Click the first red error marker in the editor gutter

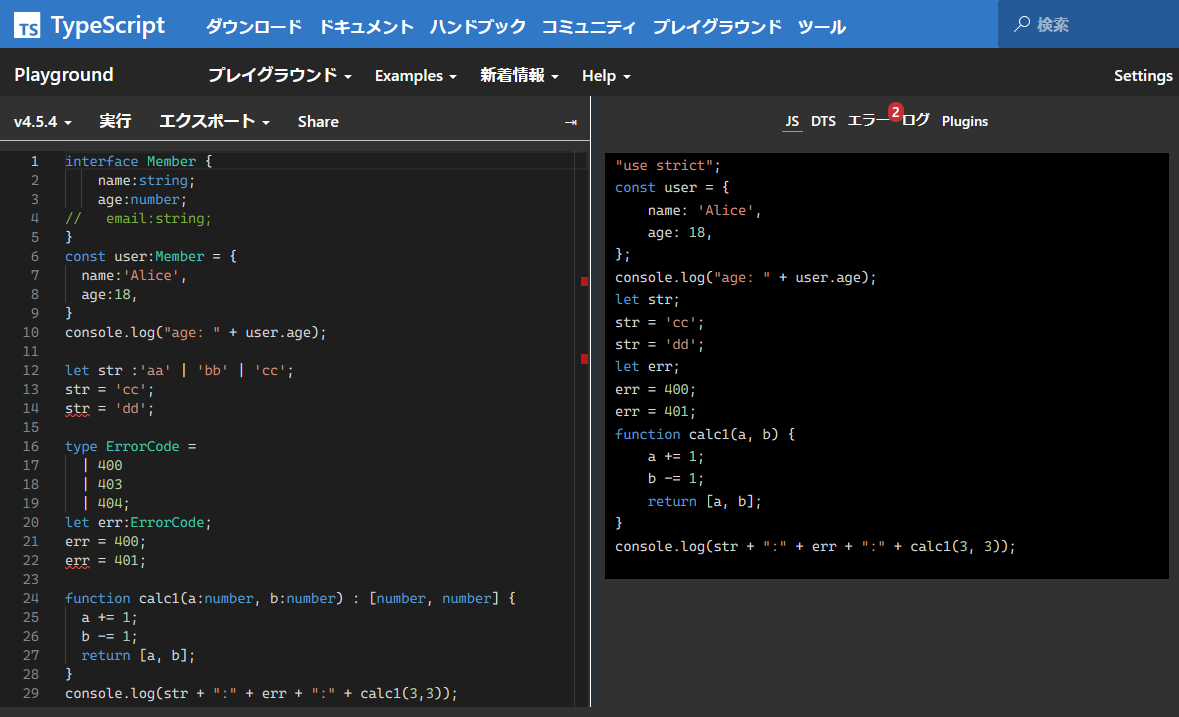point(584,282)
